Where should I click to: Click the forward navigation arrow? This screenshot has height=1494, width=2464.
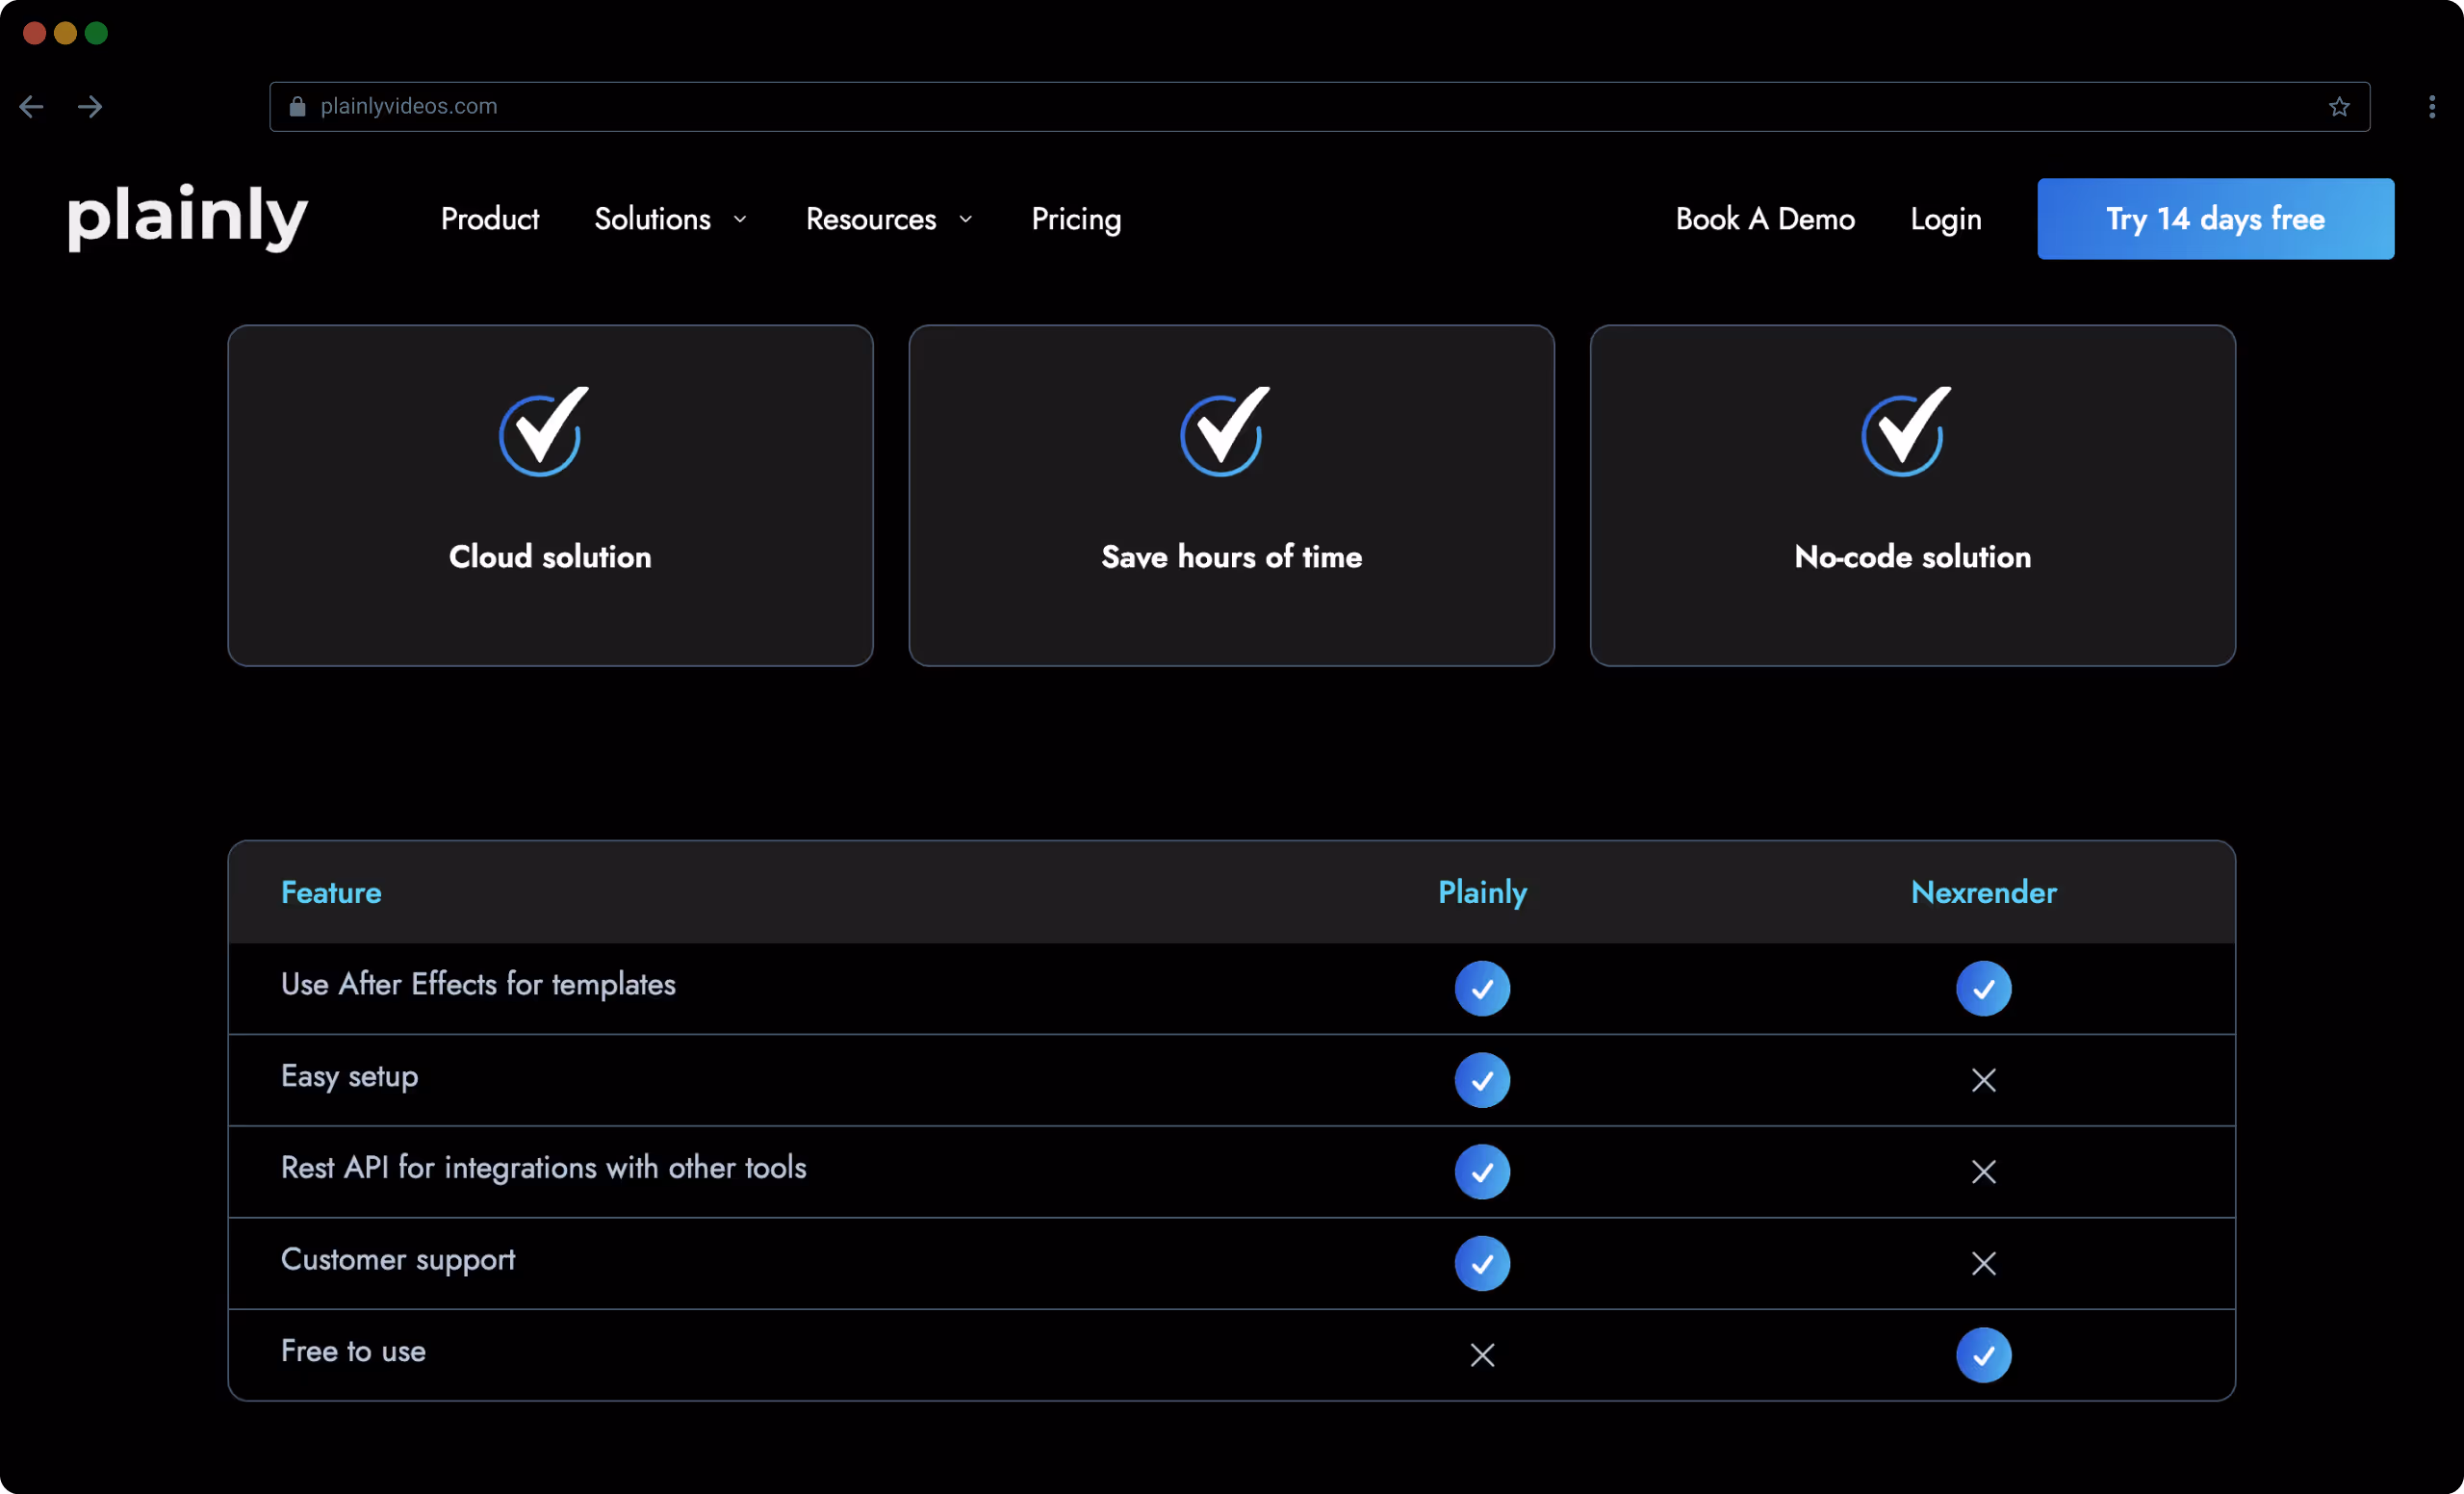pos(90,106)
